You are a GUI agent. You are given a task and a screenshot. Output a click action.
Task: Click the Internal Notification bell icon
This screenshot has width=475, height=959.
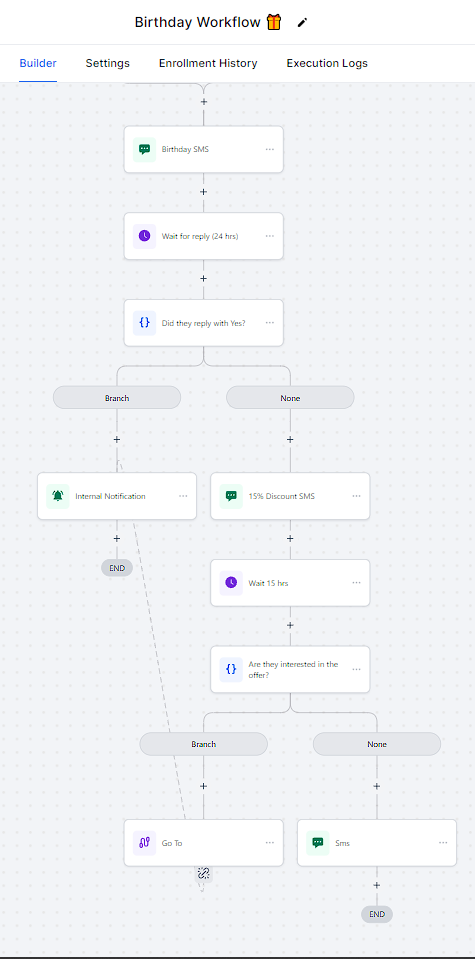click(57, 496)
